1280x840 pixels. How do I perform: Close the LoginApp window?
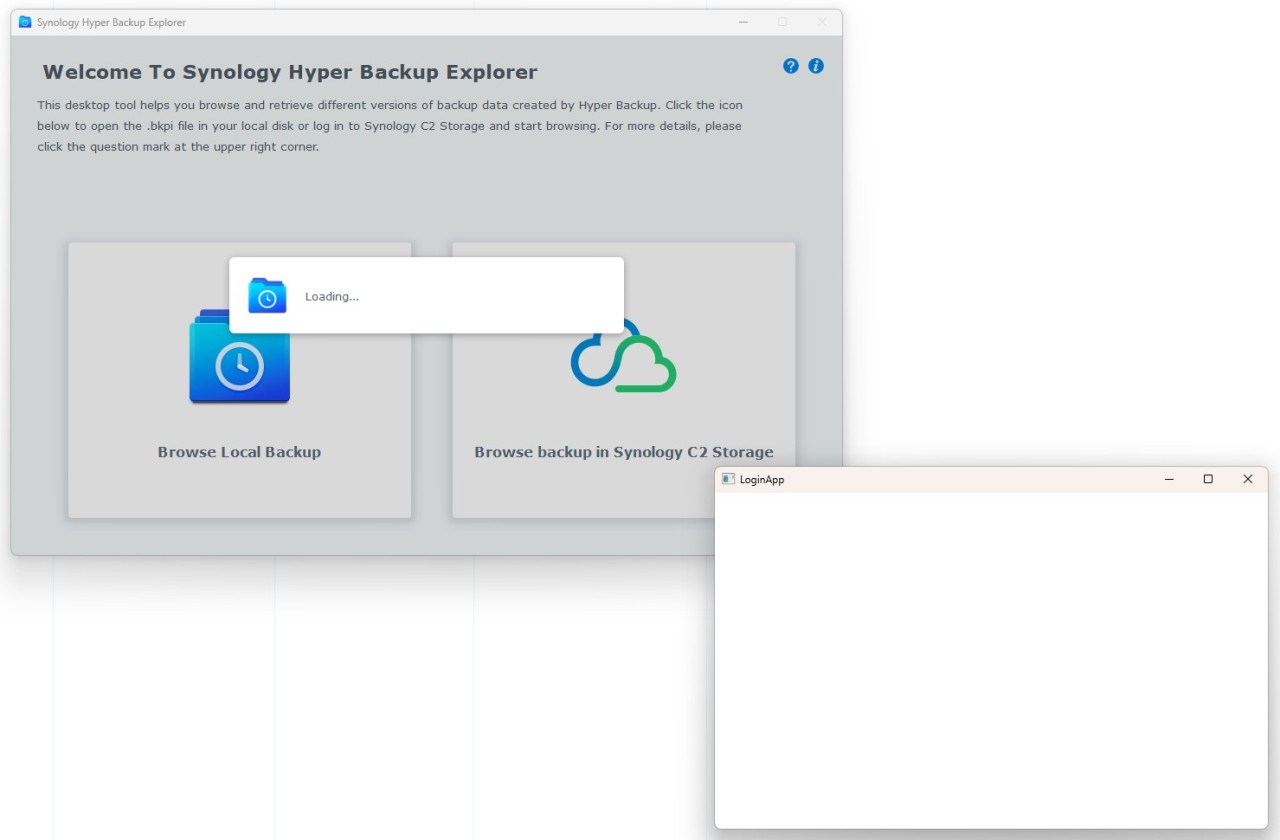coord(1247,480)
